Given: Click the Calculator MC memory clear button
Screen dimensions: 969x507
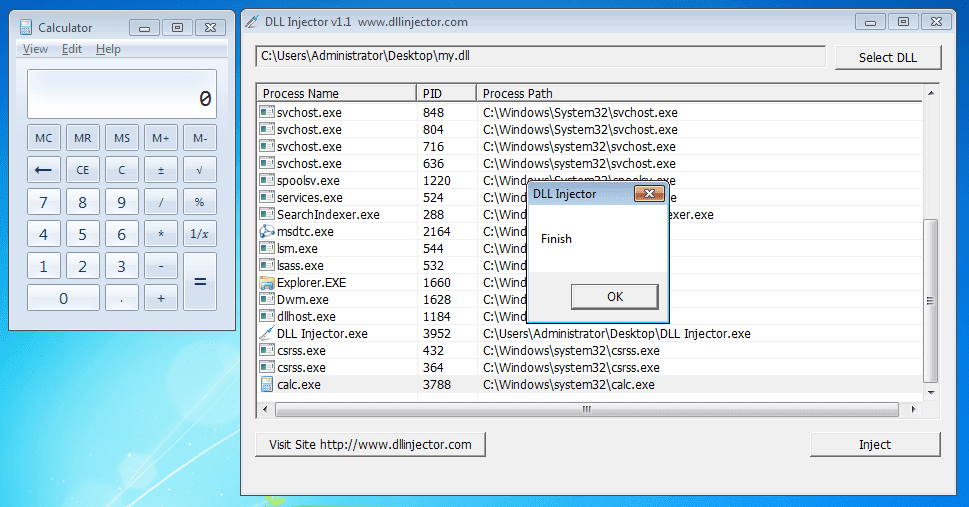Looking at the screenshot, I should pyautogui.click(x=44, y=138).
